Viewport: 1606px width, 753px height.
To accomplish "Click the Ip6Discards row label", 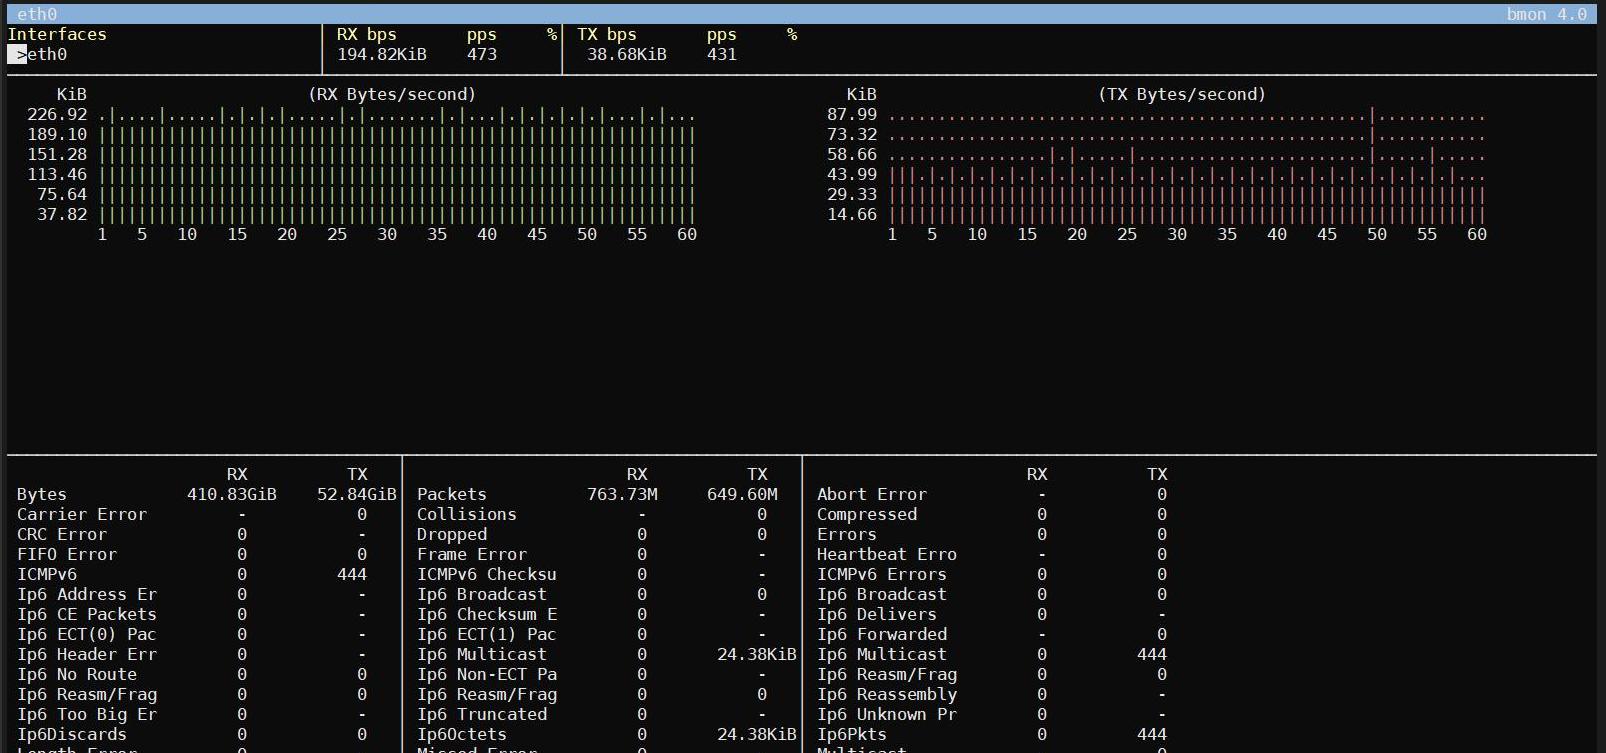I will click(x=72, y=734).
